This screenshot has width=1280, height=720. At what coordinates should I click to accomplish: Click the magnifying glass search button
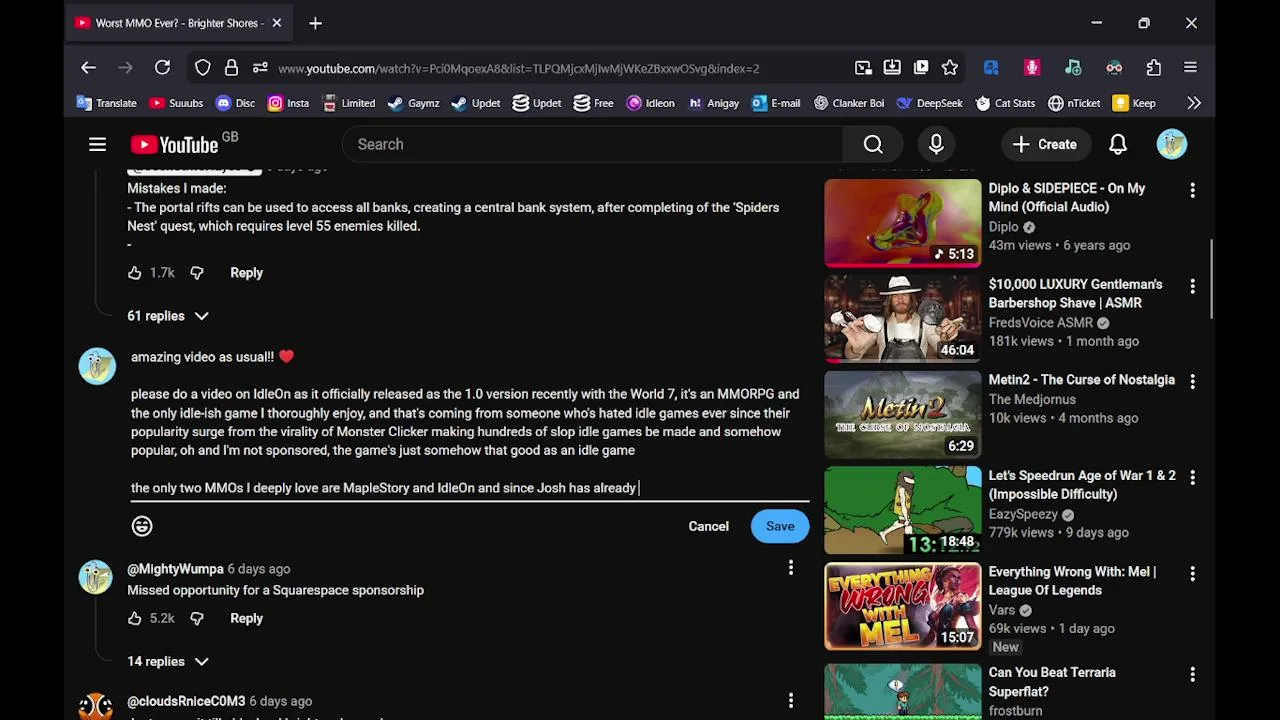pos(873,144)
